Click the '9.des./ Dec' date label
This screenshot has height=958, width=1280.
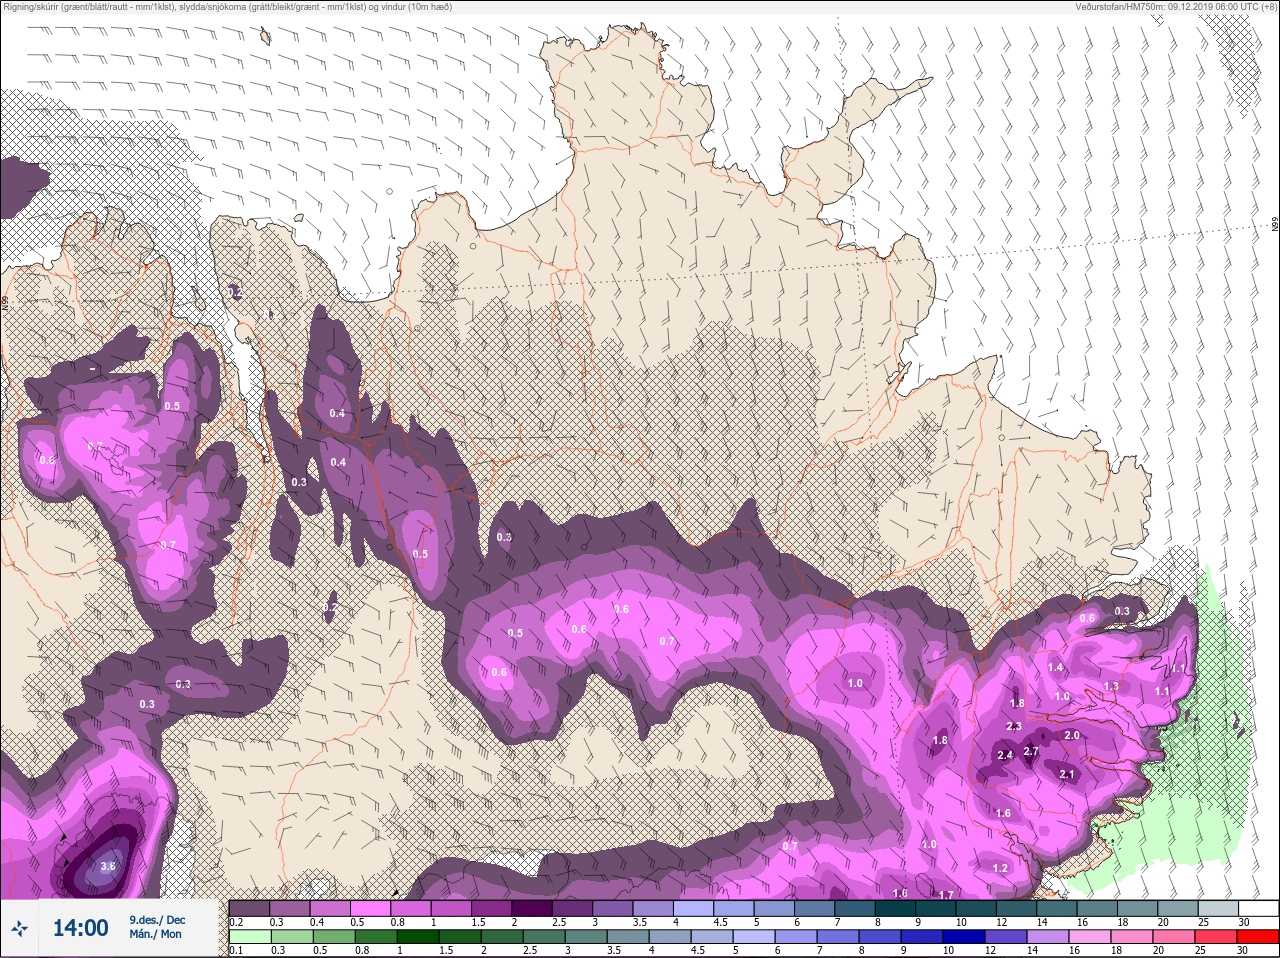157,920
